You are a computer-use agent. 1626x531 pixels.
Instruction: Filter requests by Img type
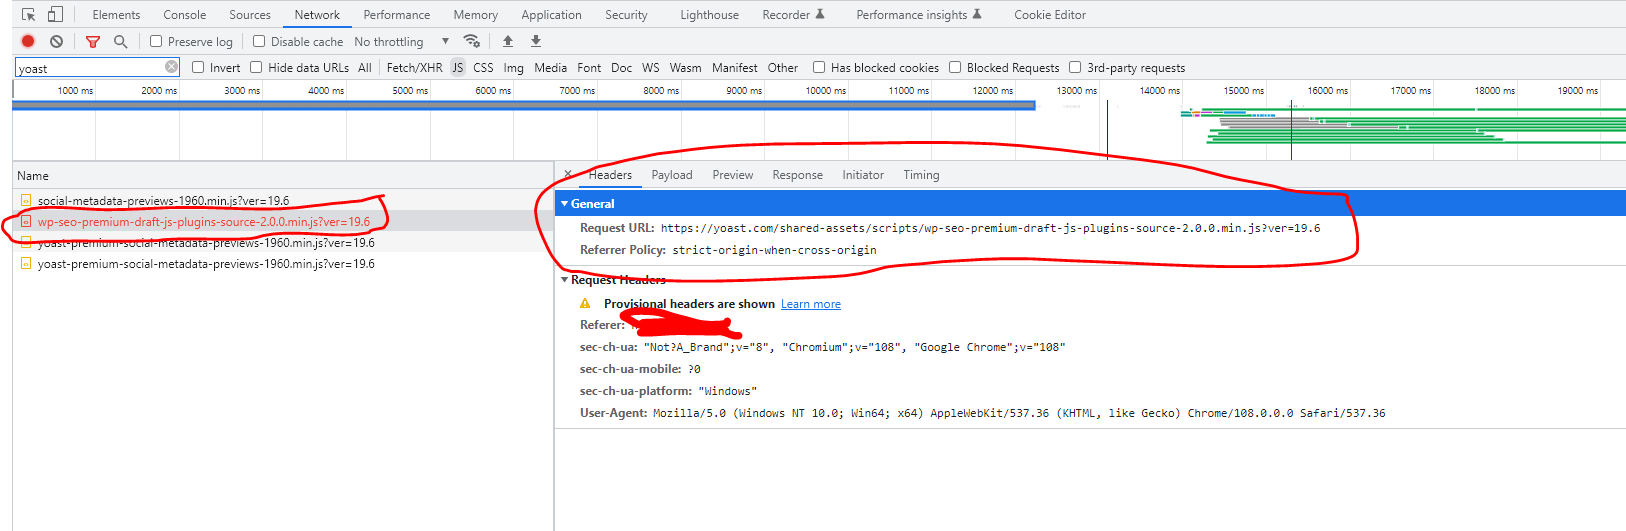click(513, 67)
